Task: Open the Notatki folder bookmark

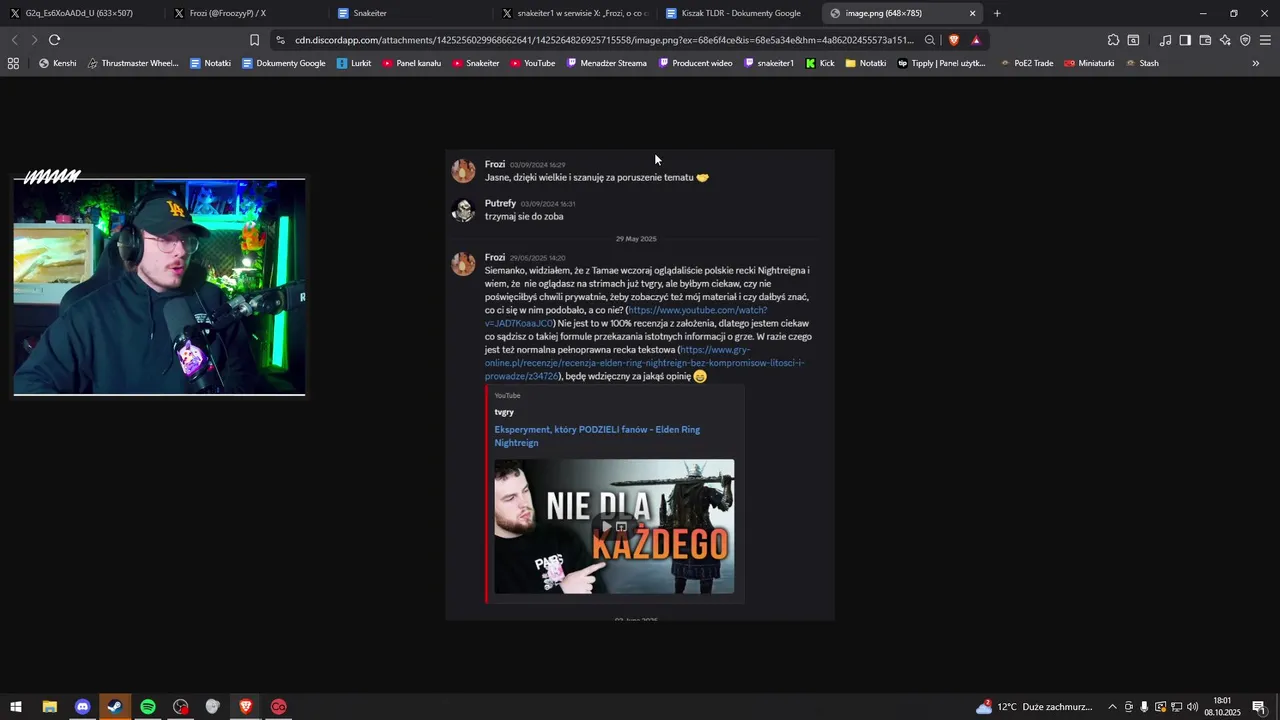Action: (865, 63)
